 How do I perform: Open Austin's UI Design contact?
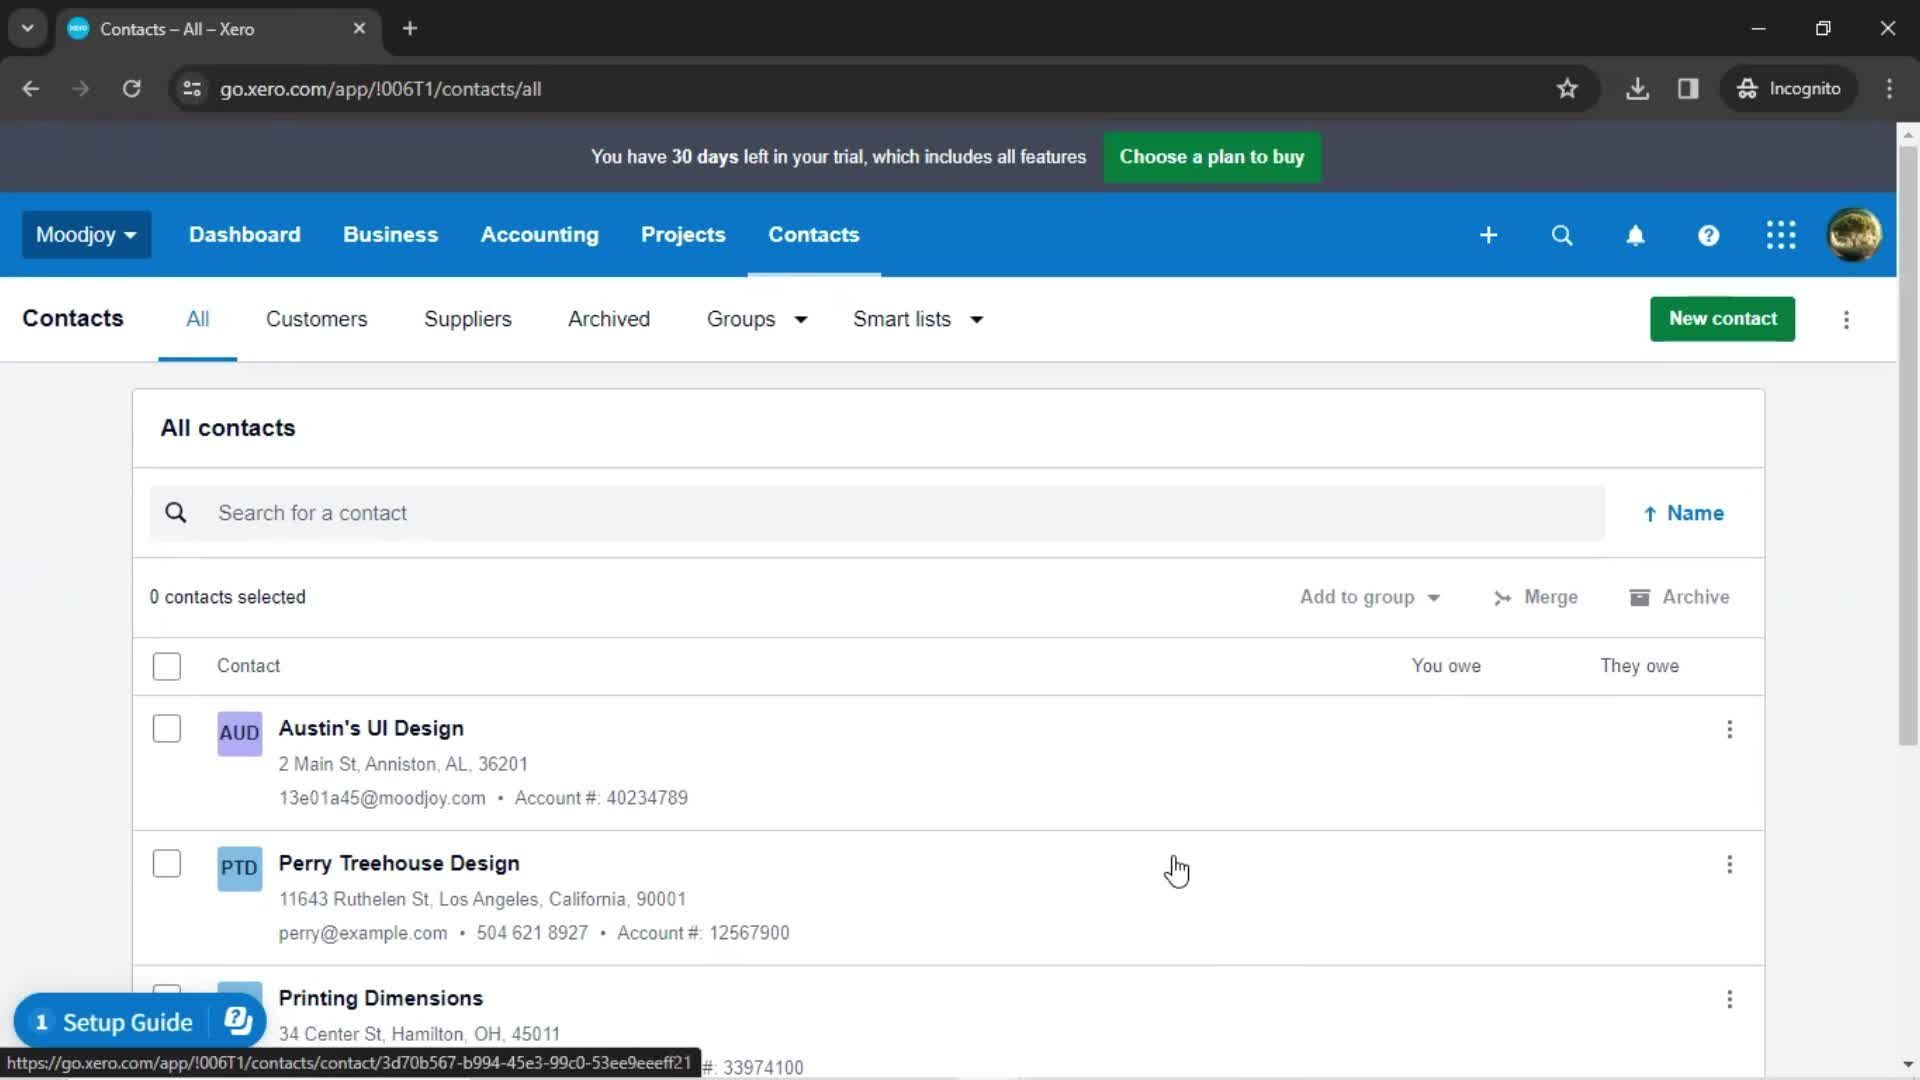[x=371, y=729]
